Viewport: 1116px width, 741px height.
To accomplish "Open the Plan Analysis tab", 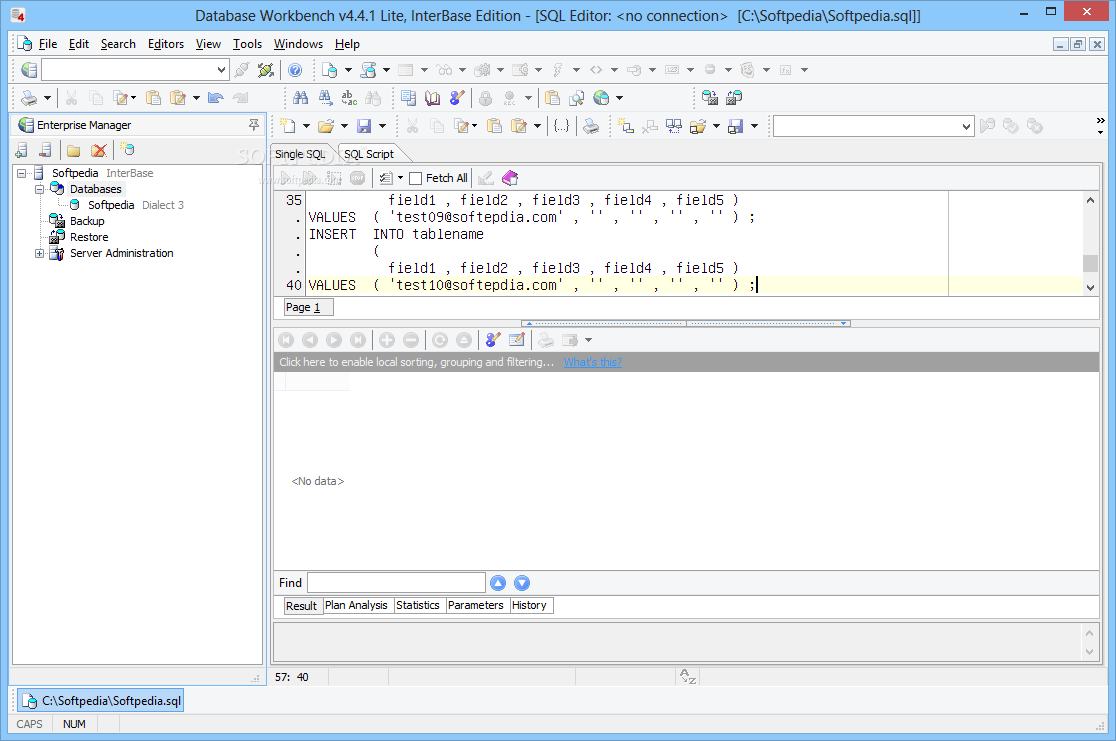I will [x=356, y=605].
